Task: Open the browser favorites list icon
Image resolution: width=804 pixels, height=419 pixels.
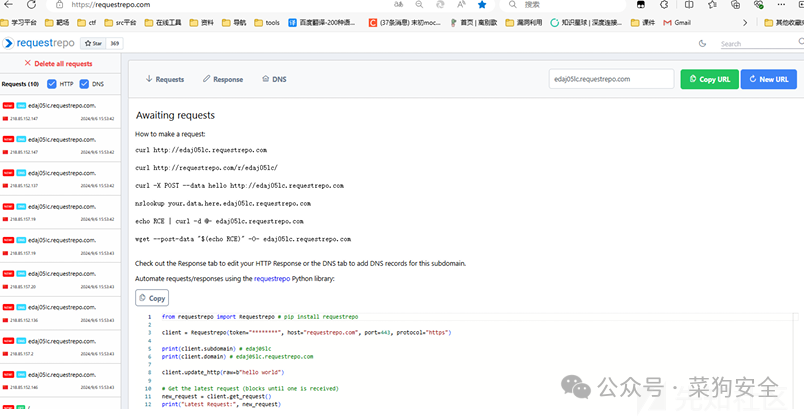Action: tap(712, 5)
